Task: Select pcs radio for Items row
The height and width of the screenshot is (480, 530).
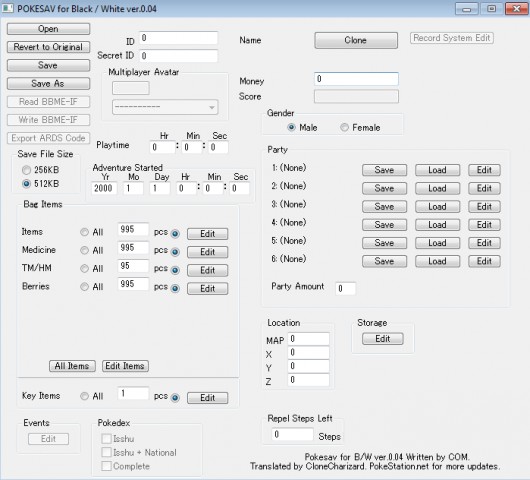Action: (175, 234)
